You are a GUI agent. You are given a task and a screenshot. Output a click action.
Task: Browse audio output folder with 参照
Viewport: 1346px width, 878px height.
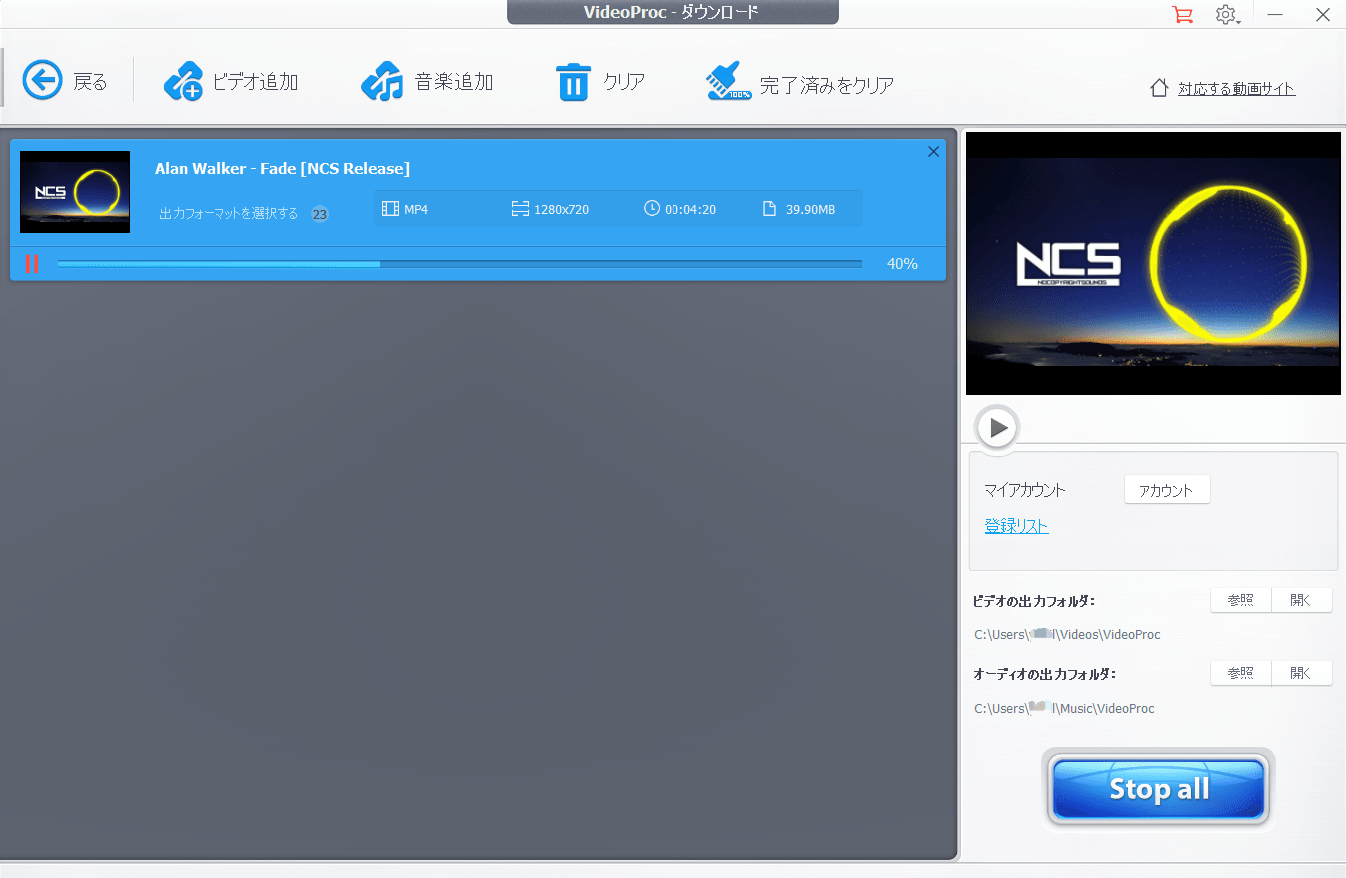coord(1241,673)
